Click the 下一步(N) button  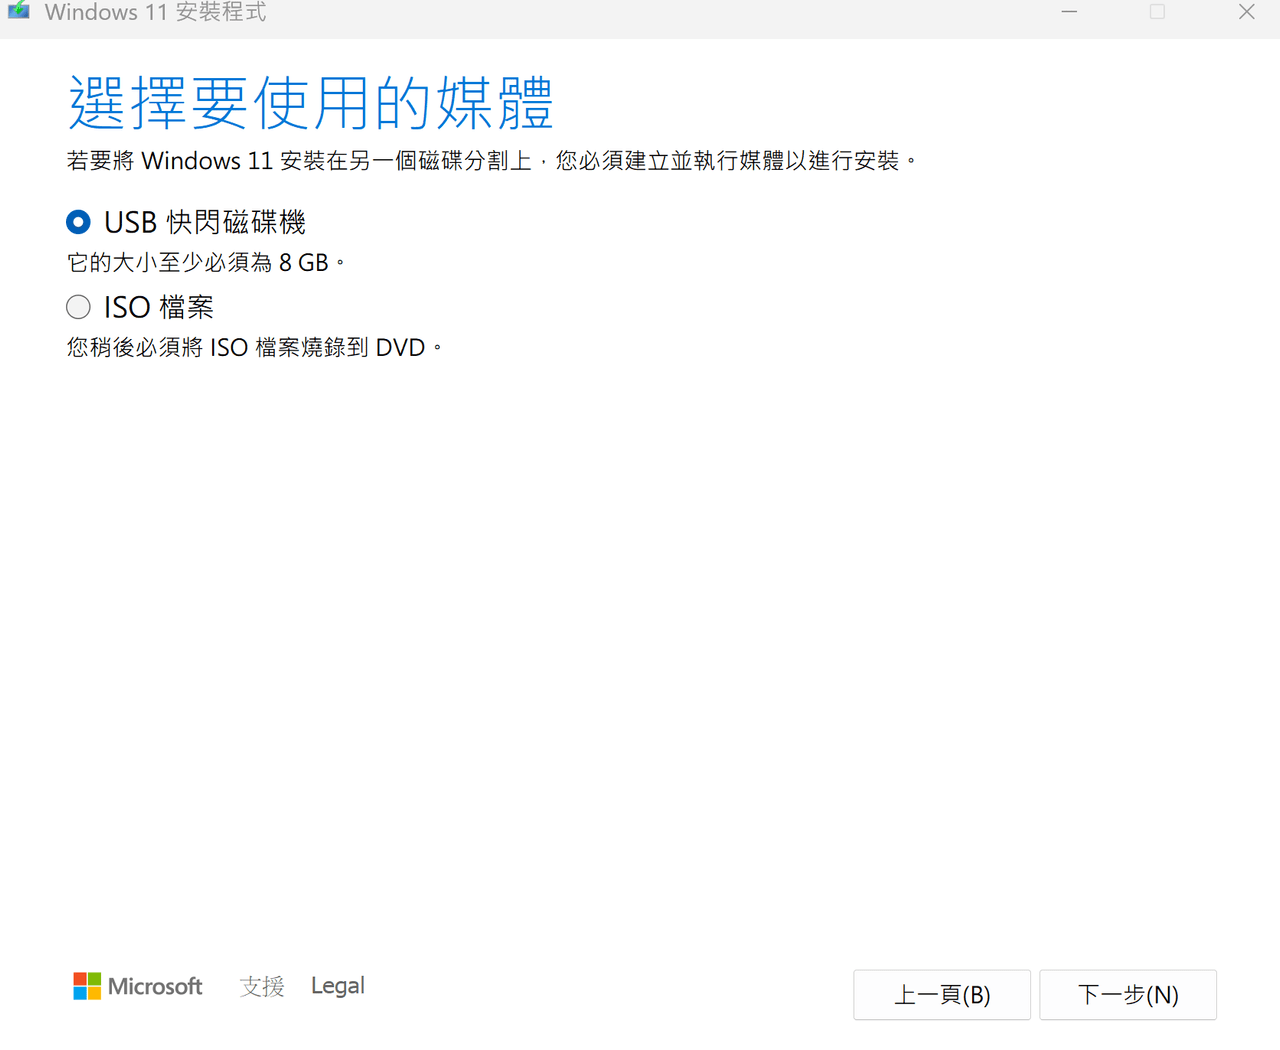pos(1128,995)
